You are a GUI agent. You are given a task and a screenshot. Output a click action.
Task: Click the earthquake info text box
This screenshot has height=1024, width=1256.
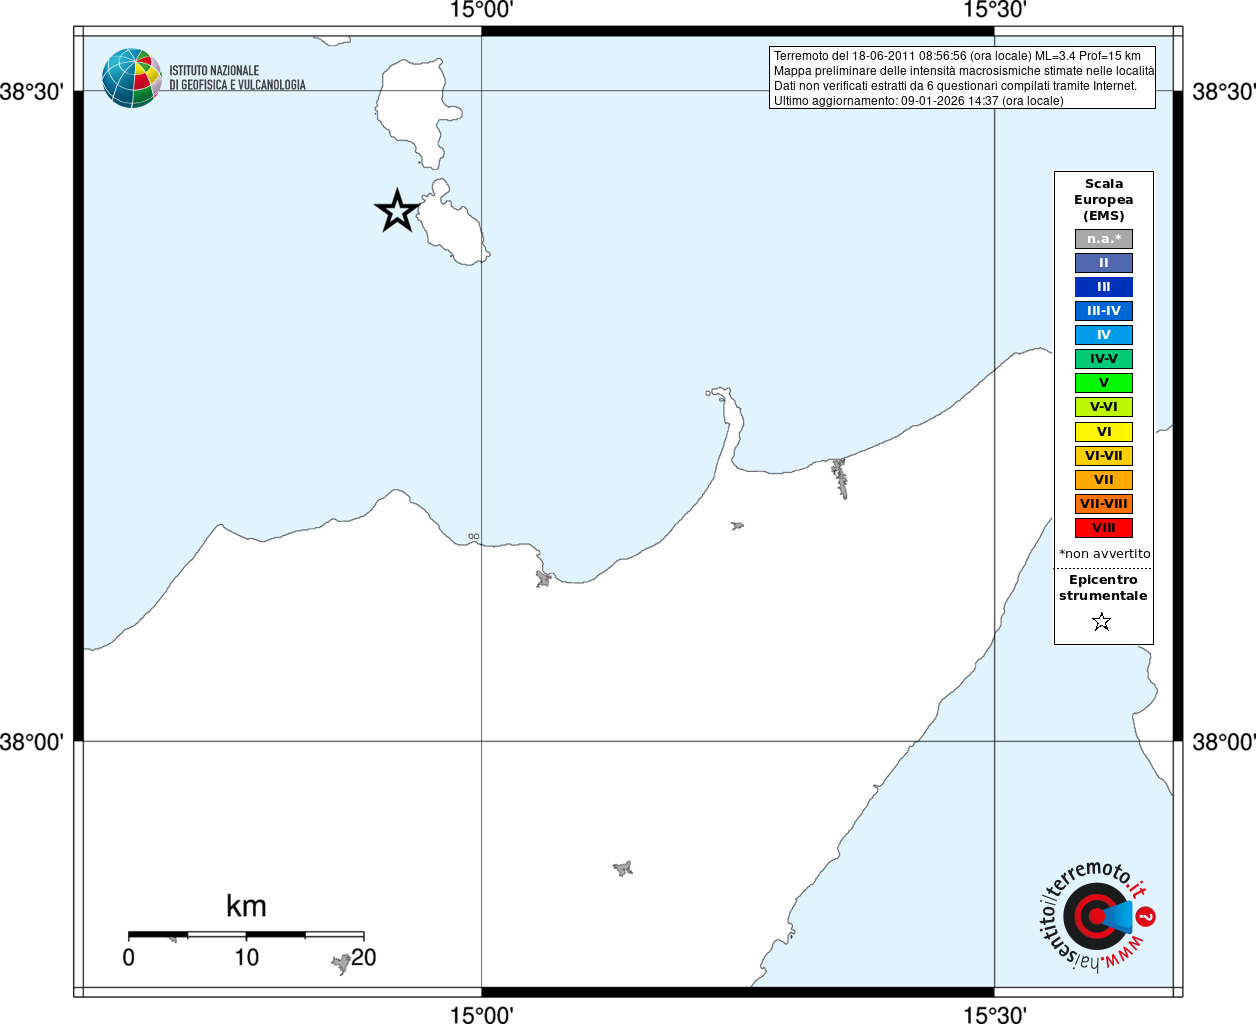[962, 78]
